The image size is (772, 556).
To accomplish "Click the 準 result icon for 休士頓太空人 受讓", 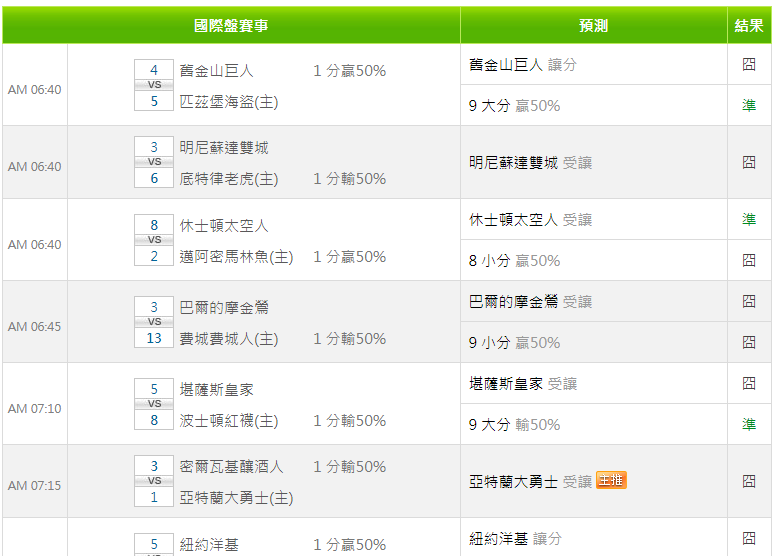I will coord(749,219).
